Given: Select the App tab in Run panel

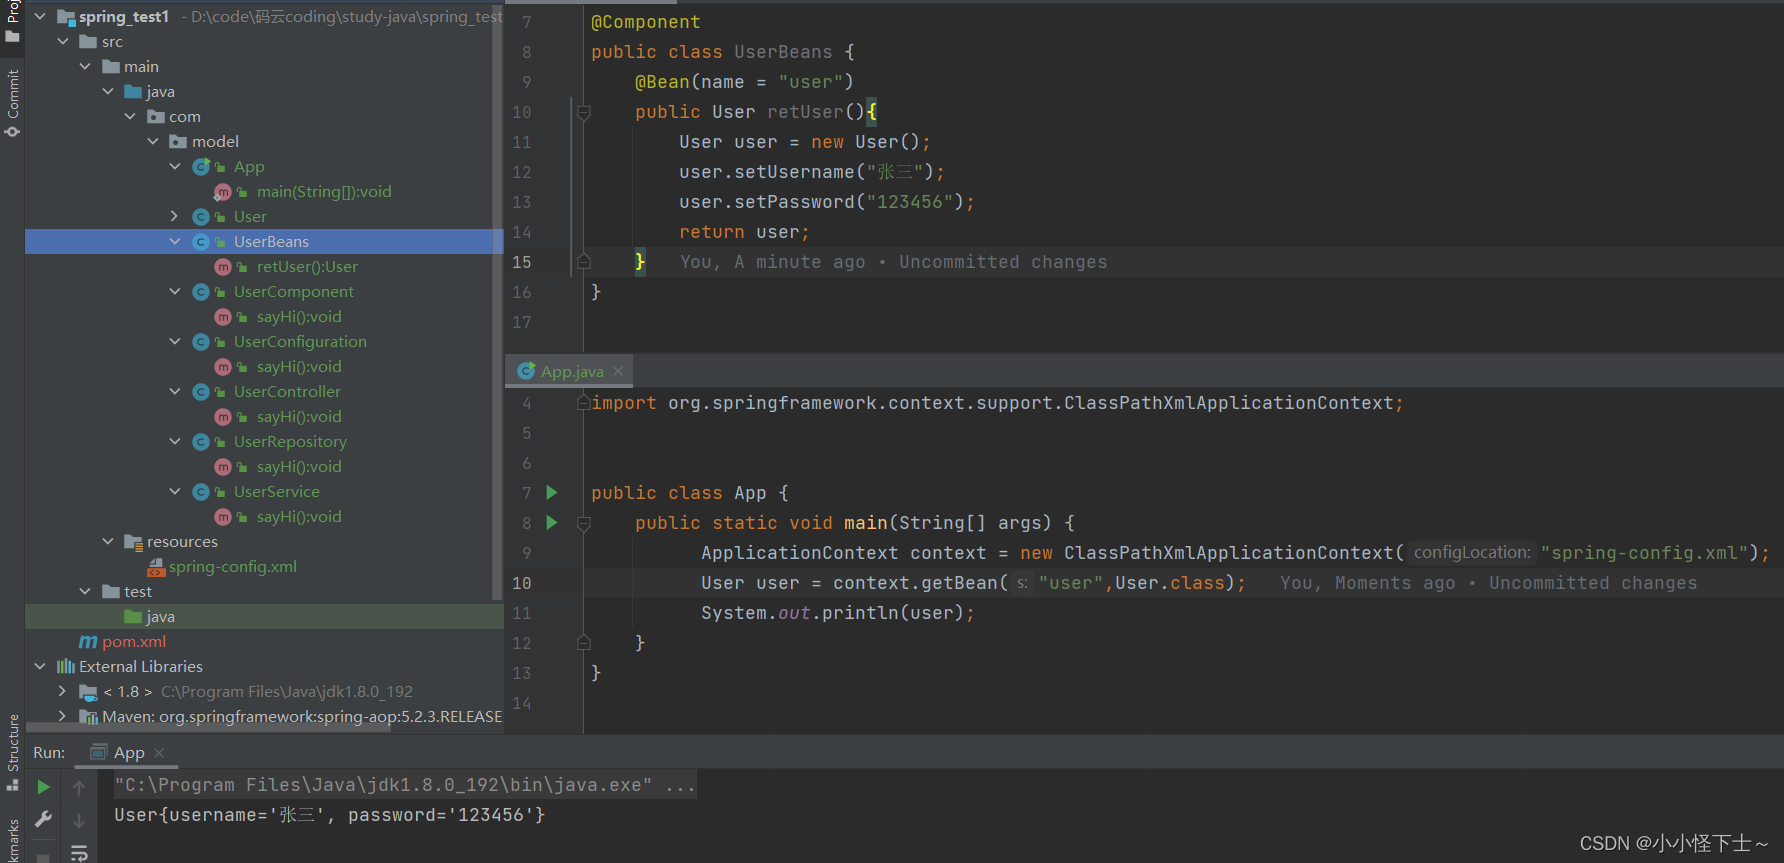Looking at the screenshot, I should pyautogui.click(x=129, y=753).
